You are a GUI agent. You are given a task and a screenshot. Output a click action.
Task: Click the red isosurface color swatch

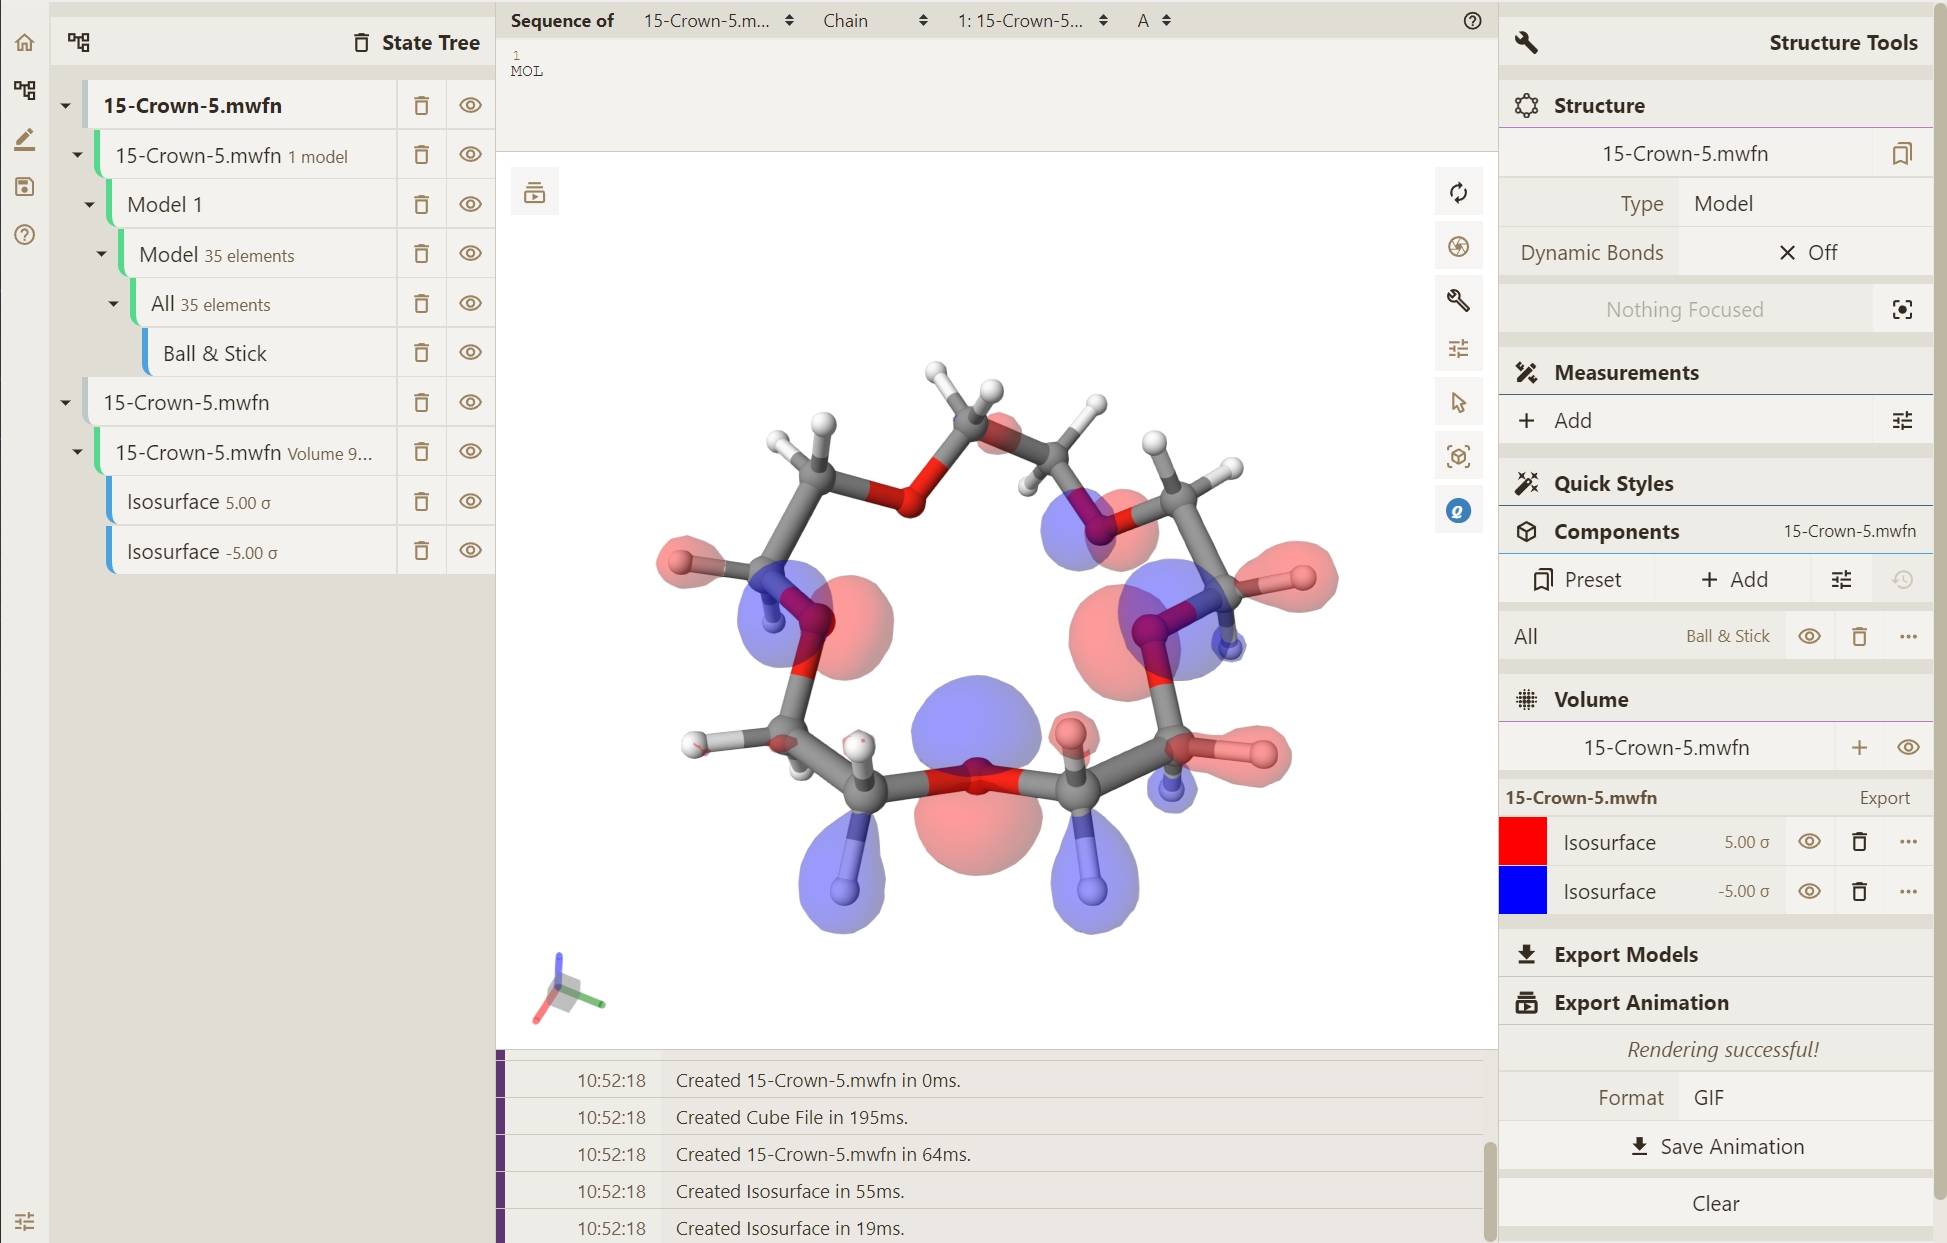[1522, 842]
